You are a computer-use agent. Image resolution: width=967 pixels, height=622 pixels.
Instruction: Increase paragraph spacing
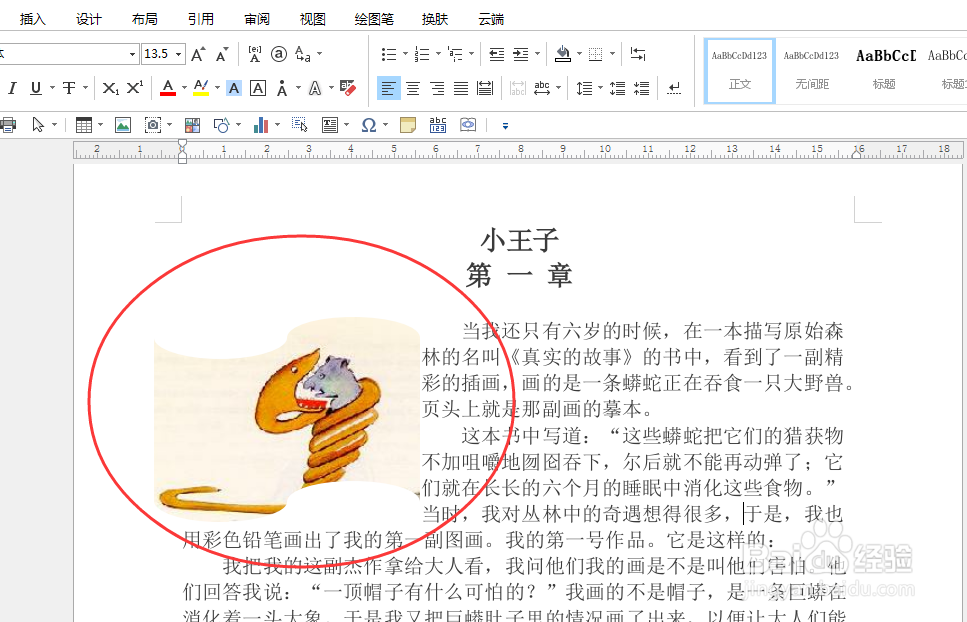(x=617, y=88)
